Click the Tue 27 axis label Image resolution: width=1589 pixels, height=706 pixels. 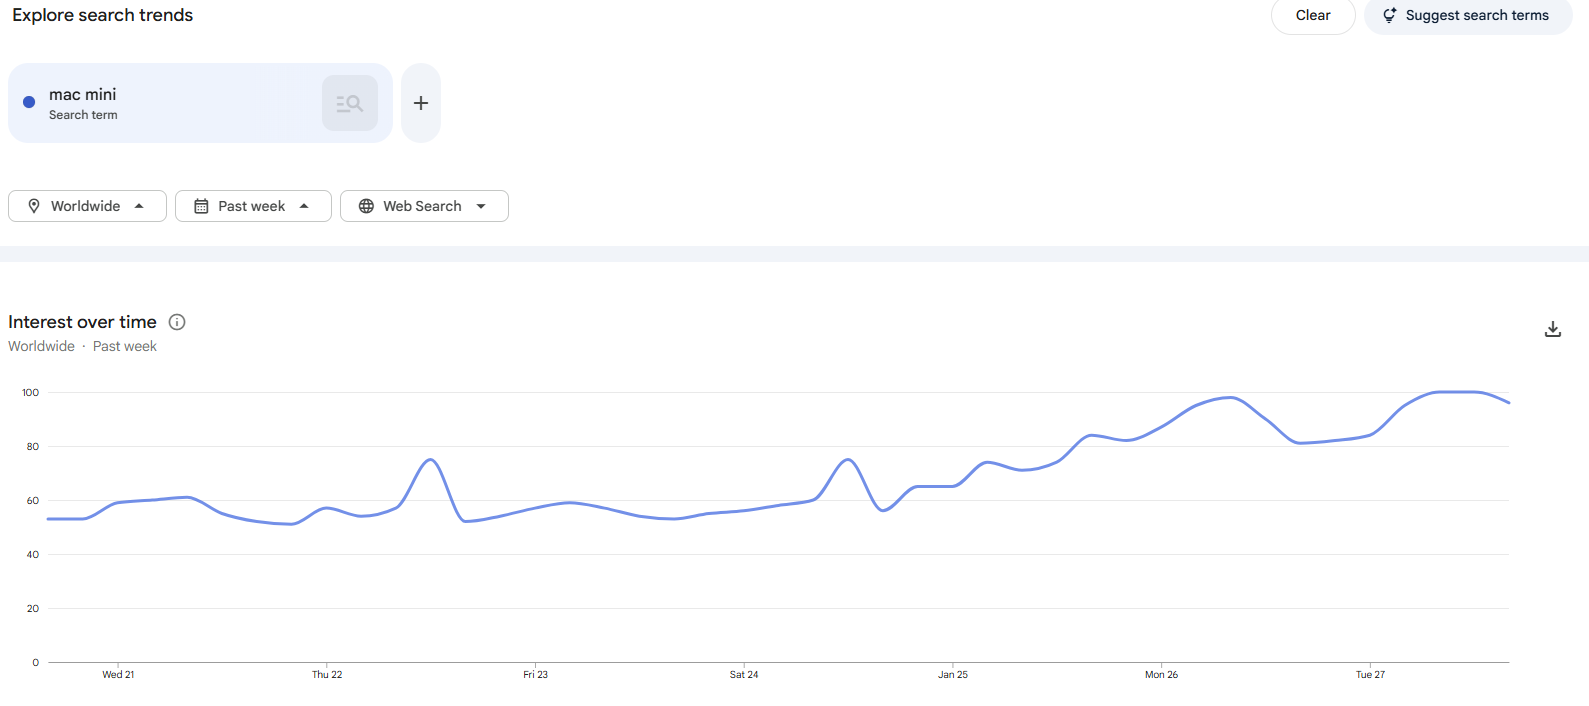(x=1371, y=675)
